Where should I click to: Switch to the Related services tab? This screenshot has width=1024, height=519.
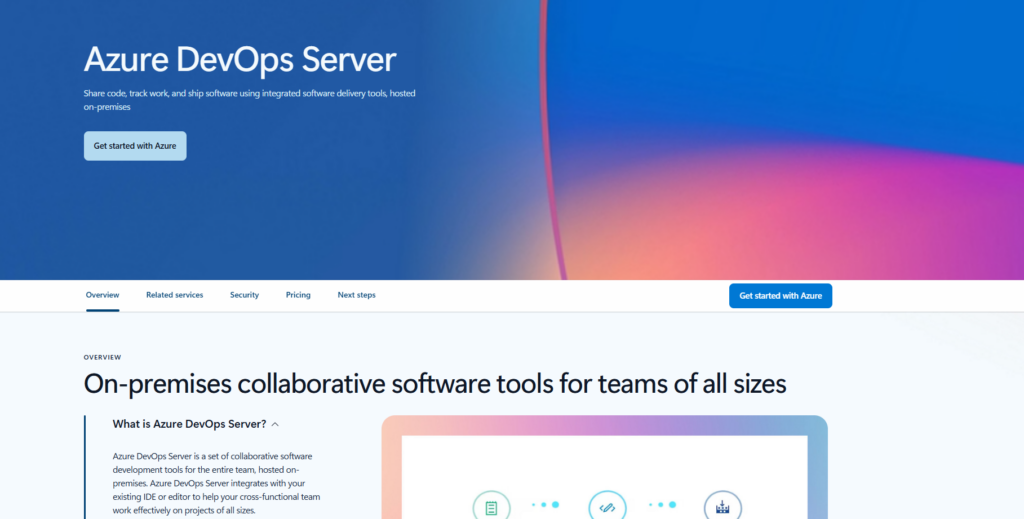tap(174, 295)
